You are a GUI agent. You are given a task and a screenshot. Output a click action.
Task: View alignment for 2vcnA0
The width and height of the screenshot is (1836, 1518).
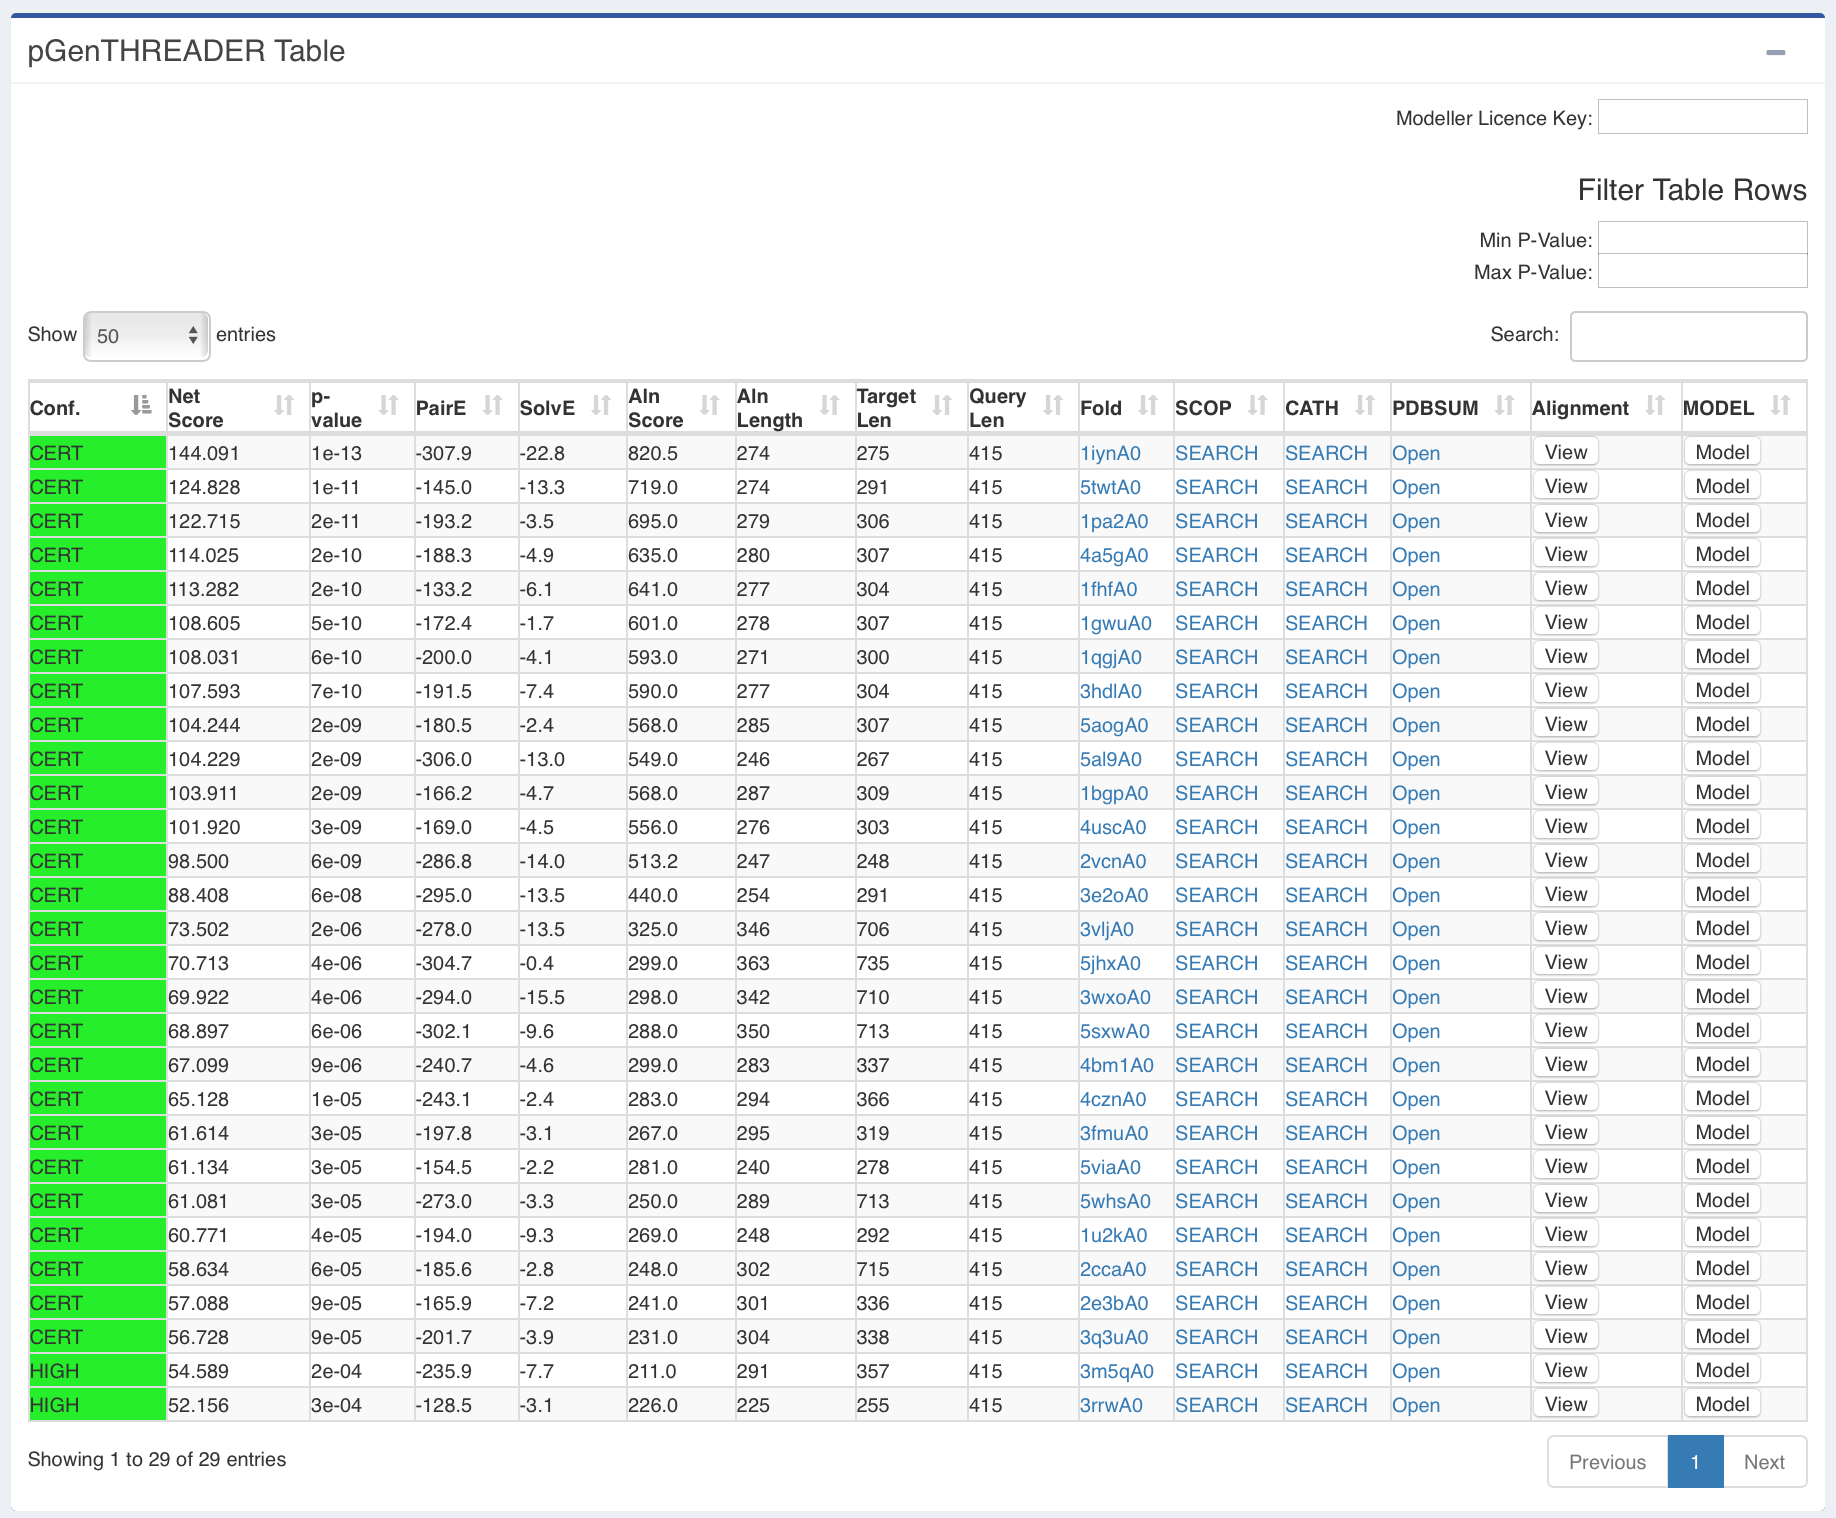1566,860
